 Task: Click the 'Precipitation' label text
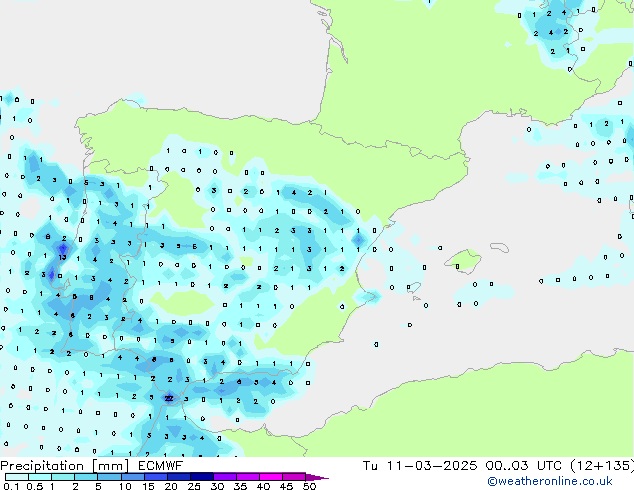42,466
